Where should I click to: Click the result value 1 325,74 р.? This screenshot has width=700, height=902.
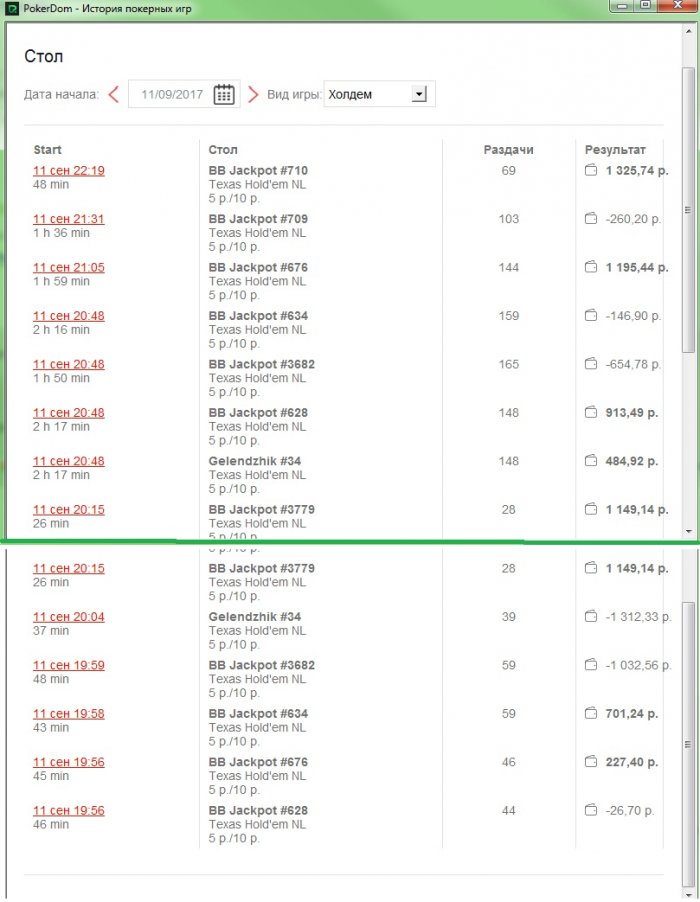tap(637, 170)
